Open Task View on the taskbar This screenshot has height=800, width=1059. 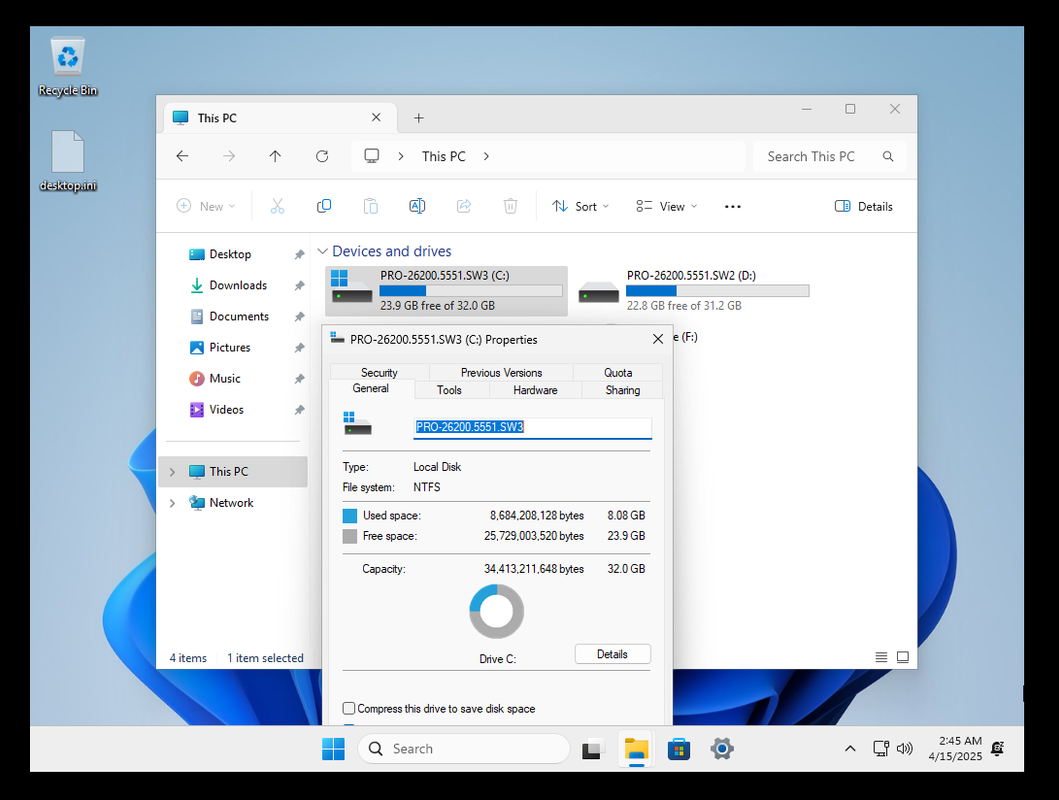(592, 749)
